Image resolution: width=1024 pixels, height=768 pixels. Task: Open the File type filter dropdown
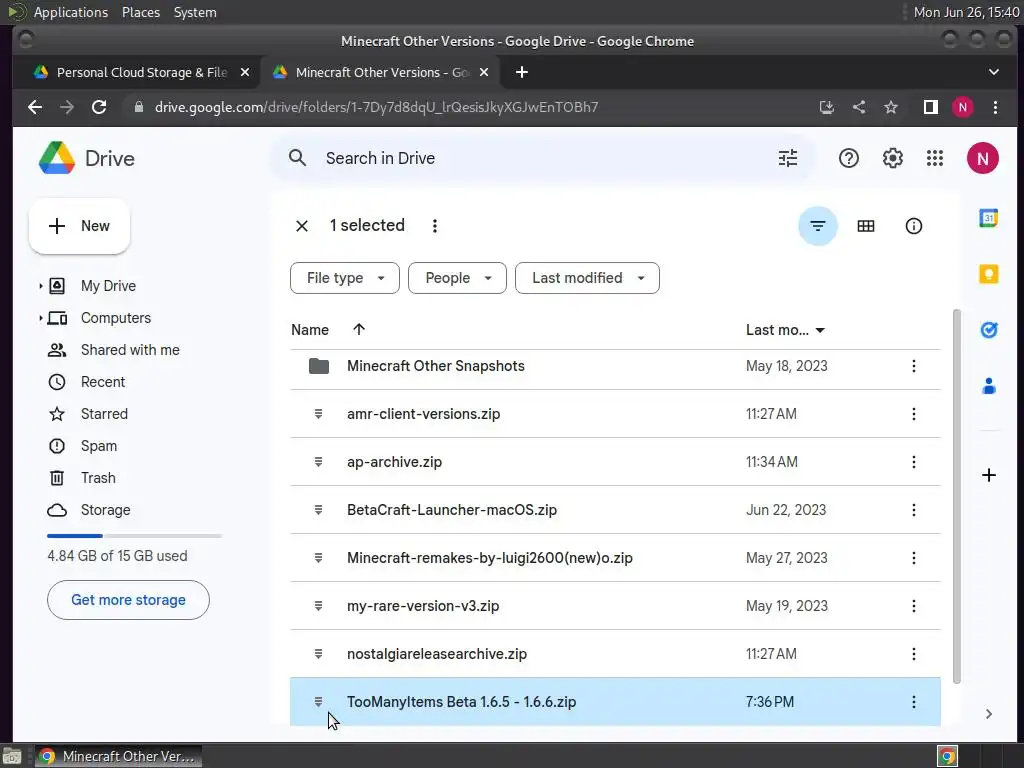(x=345, y=278)
